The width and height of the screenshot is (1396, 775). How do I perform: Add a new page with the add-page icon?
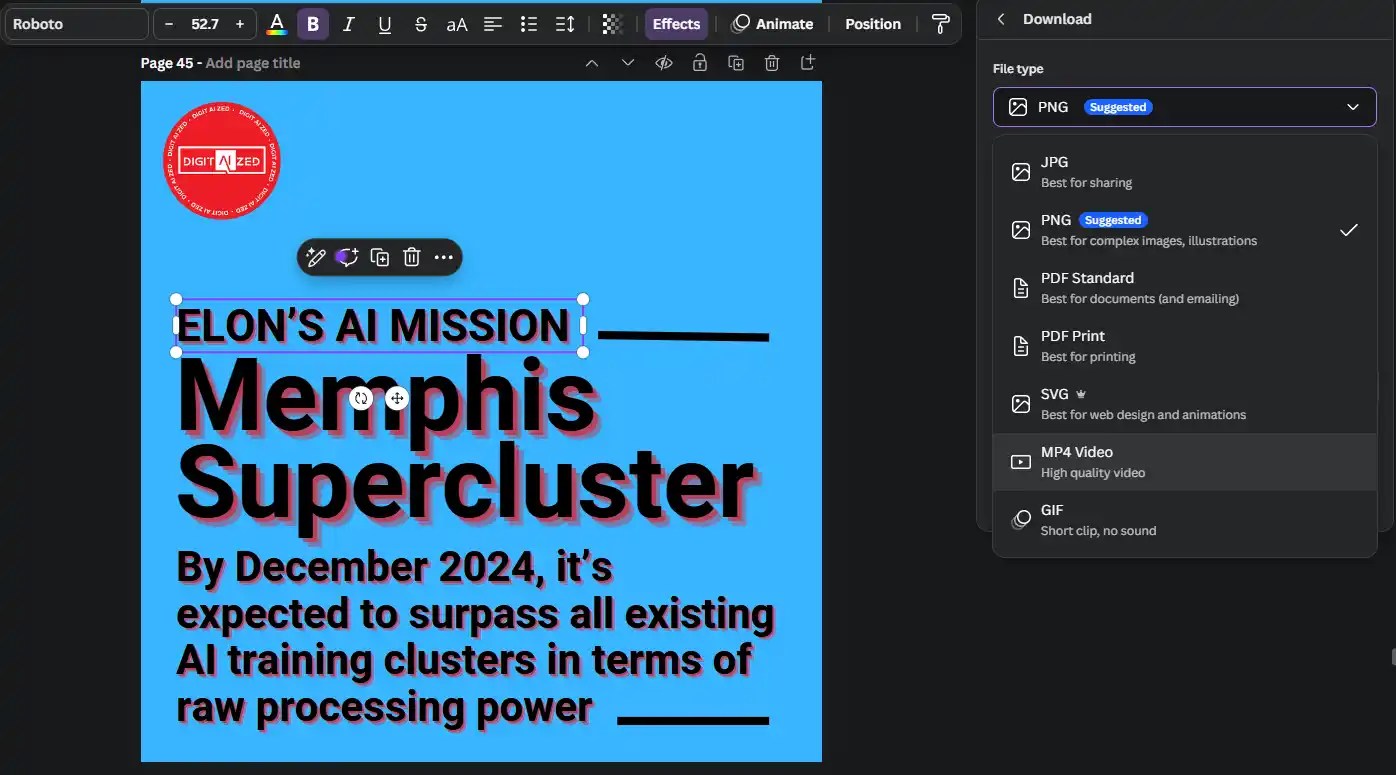(807, 62)
